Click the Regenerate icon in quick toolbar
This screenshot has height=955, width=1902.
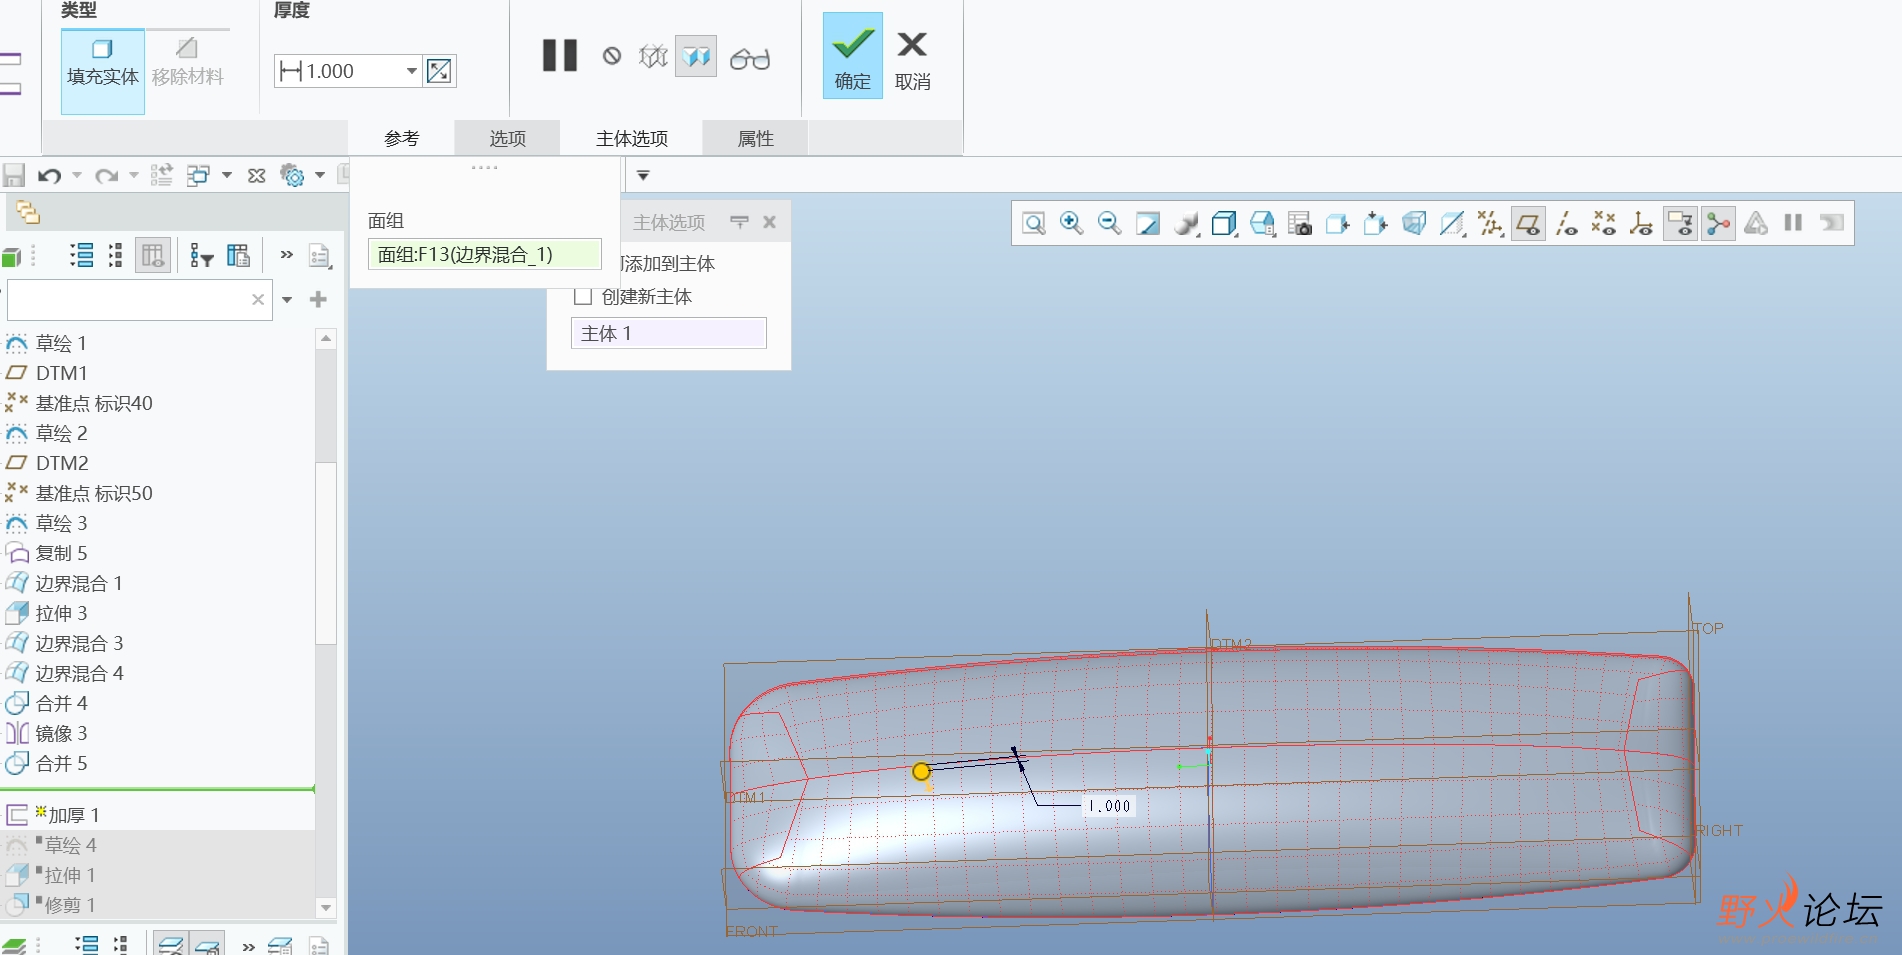(161, 176)
